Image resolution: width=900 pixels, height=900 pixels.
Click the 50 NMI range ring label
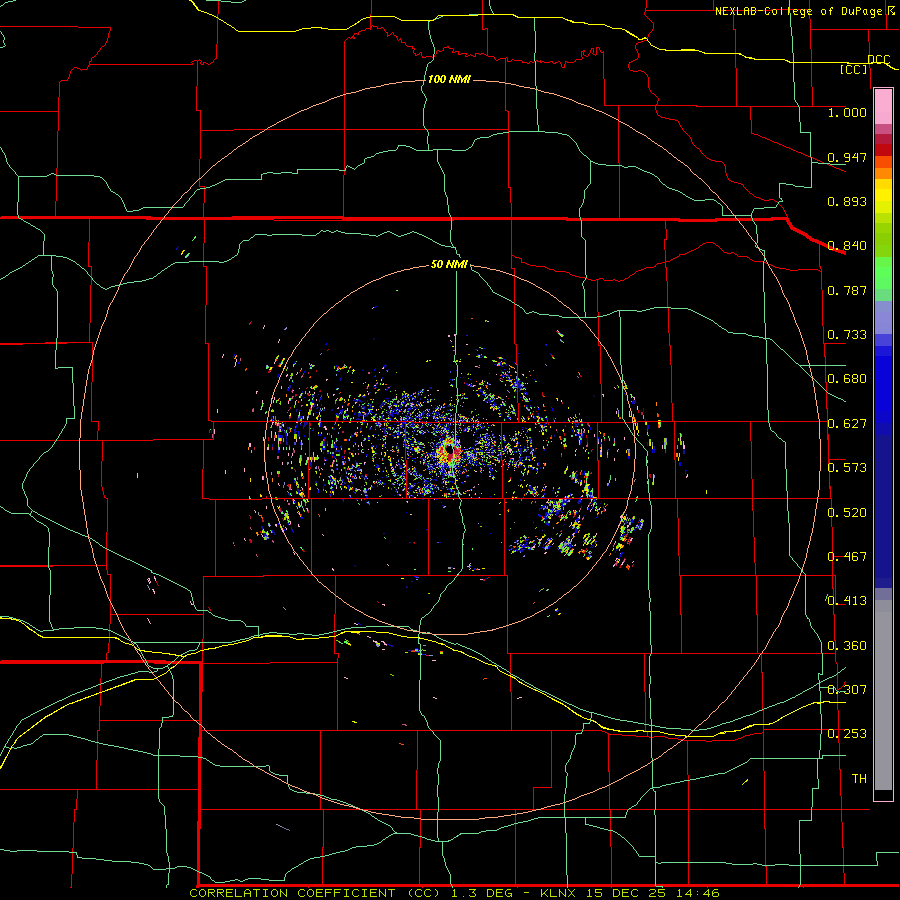pos(449,264)
